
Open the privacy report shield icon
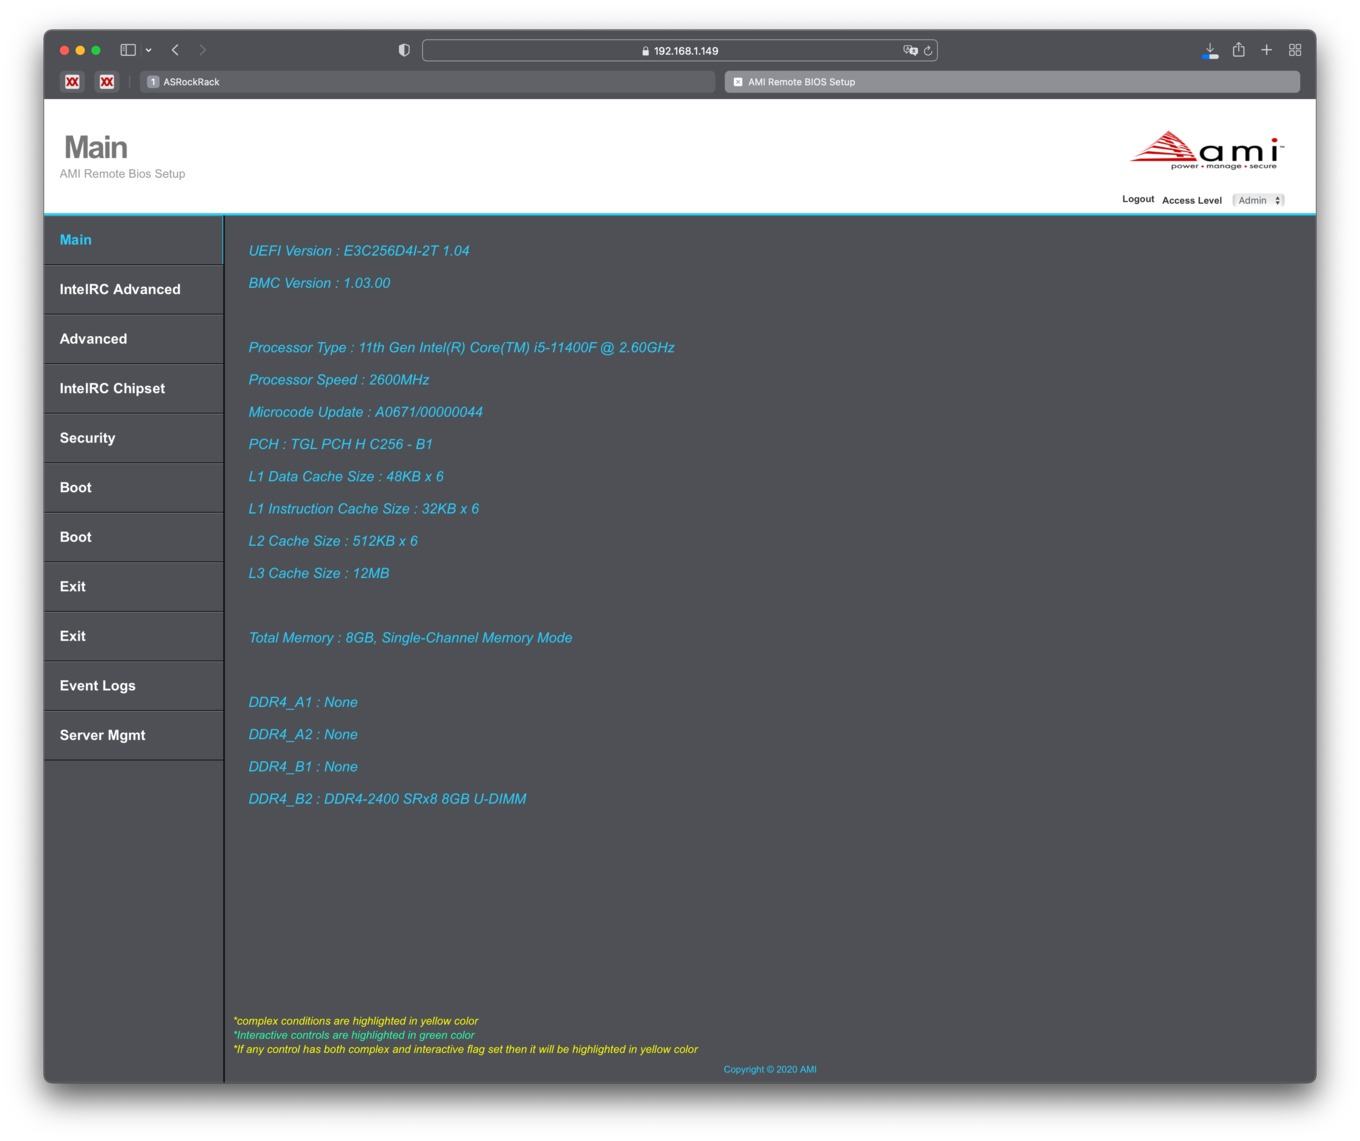pyautogui.click(x=404, y=50)
